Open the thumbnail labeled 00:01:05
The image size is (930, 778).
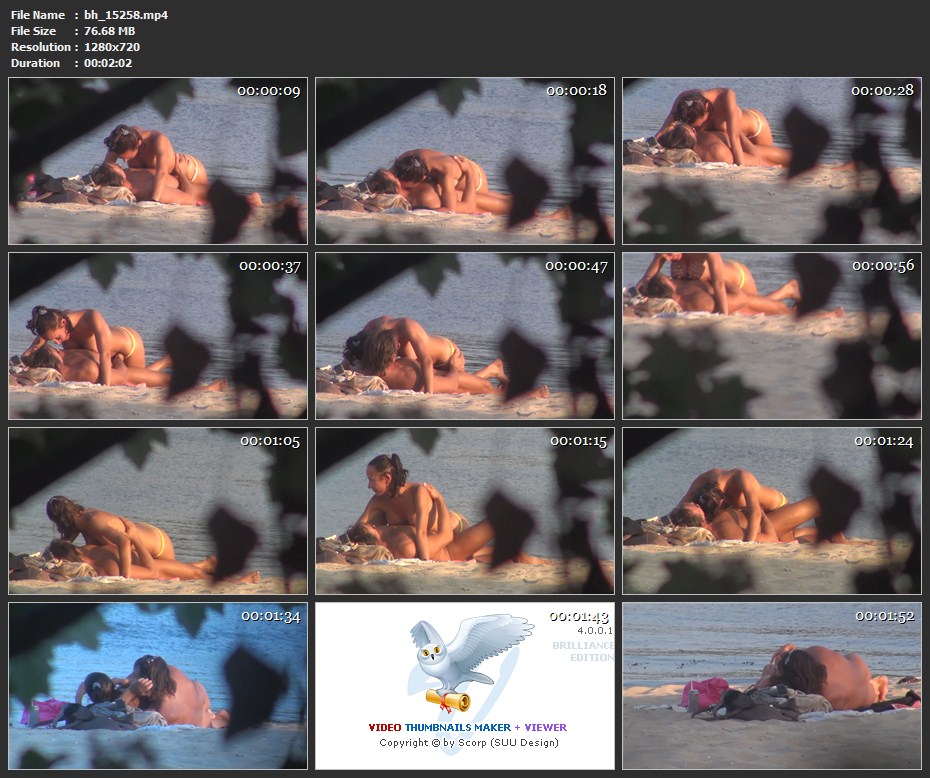[158, 511]
